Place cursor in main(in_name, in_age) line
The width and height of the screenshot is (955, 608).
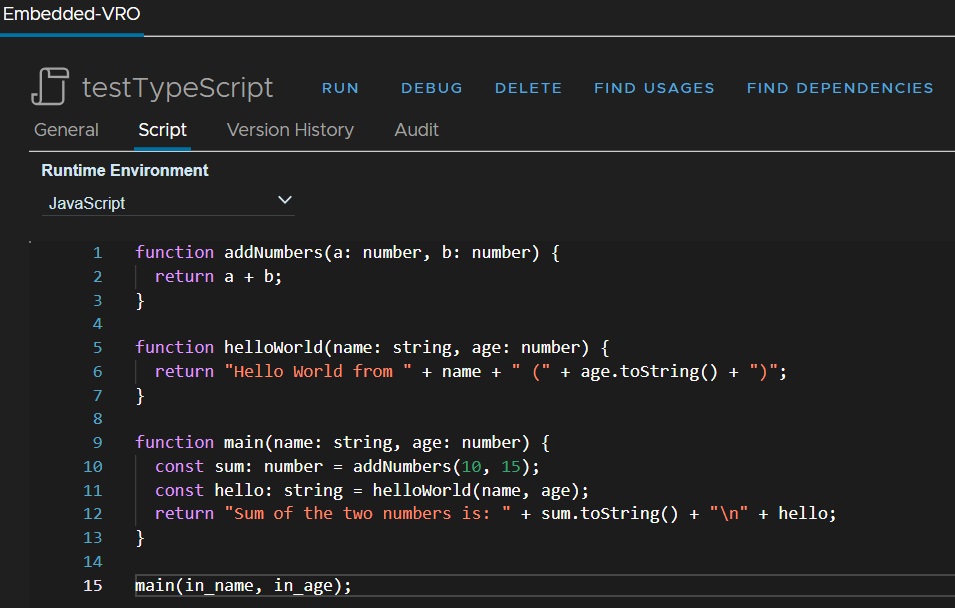pos(243,585)
